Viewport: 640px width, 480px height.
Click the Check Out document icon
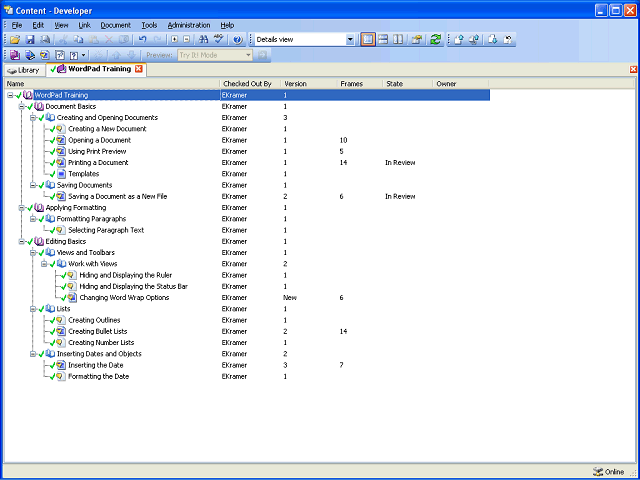[x=493, y=40]
